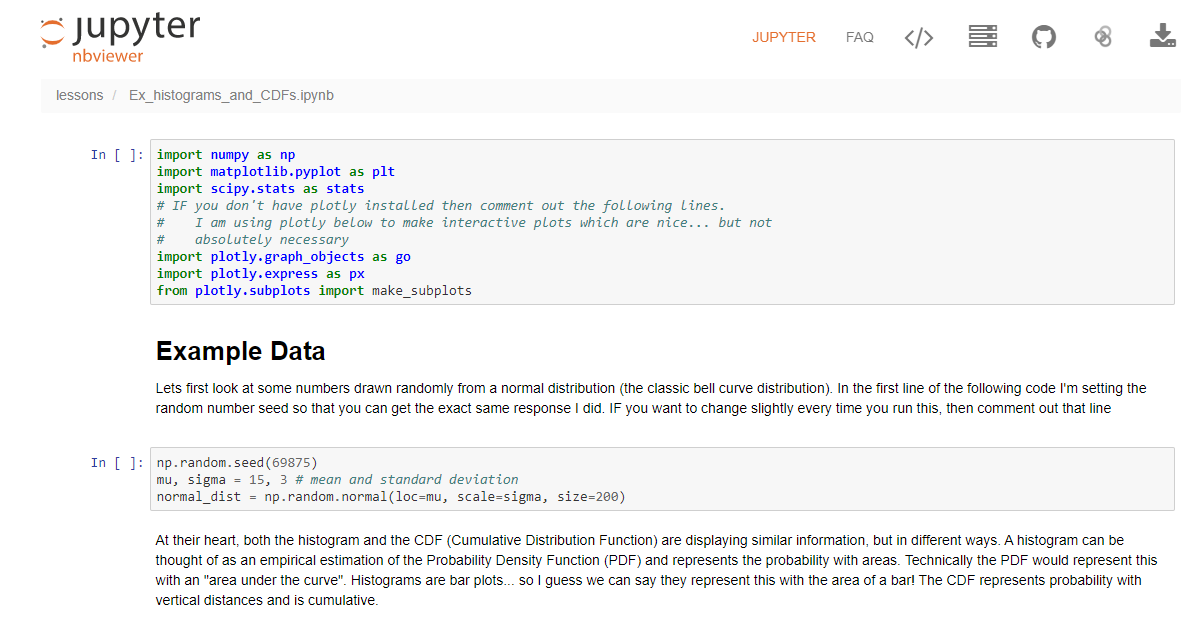Launch Binder using the rings icon
This screenshot has height=628, width=1190.
[1103, 37]
